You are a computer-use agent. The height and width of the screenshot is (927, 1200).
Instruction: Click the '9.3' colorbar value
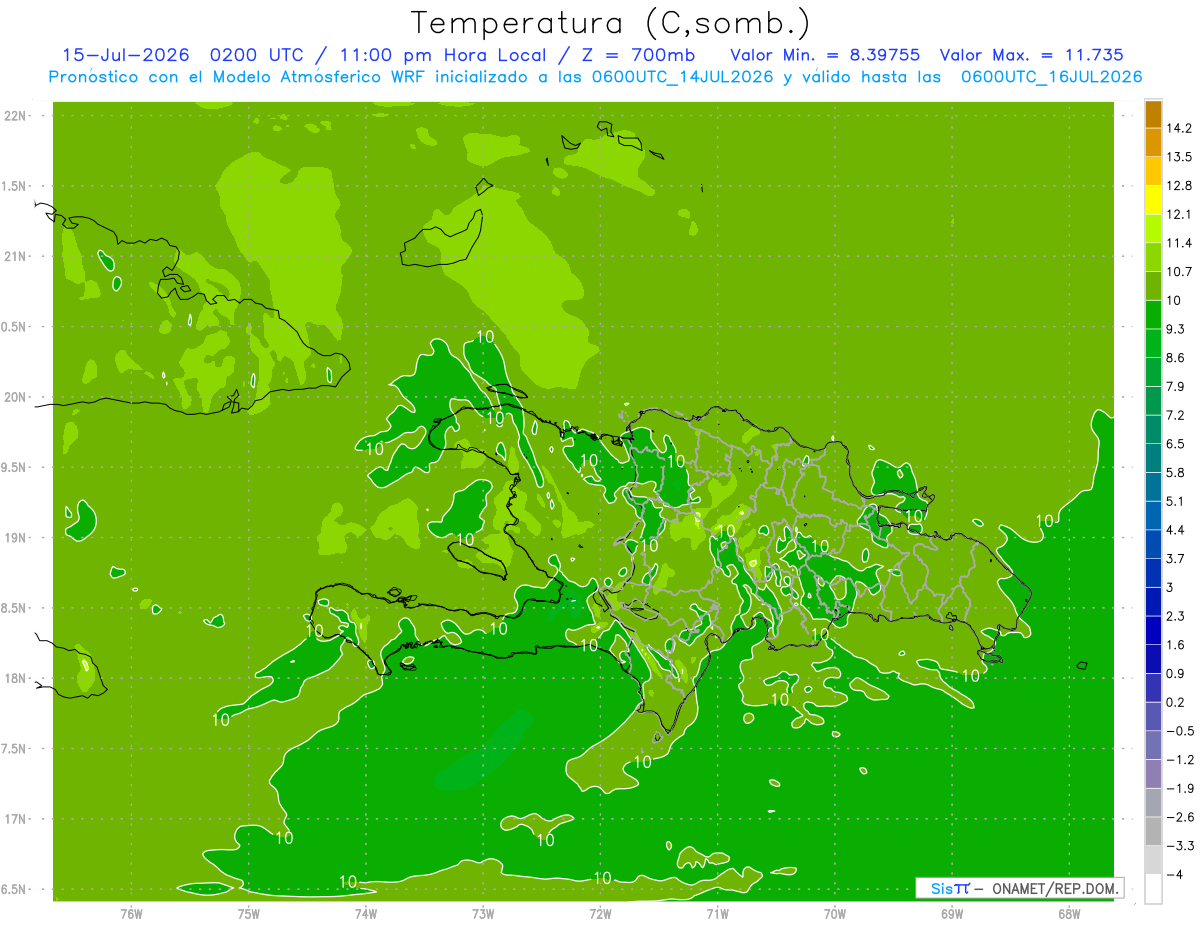1175,329
